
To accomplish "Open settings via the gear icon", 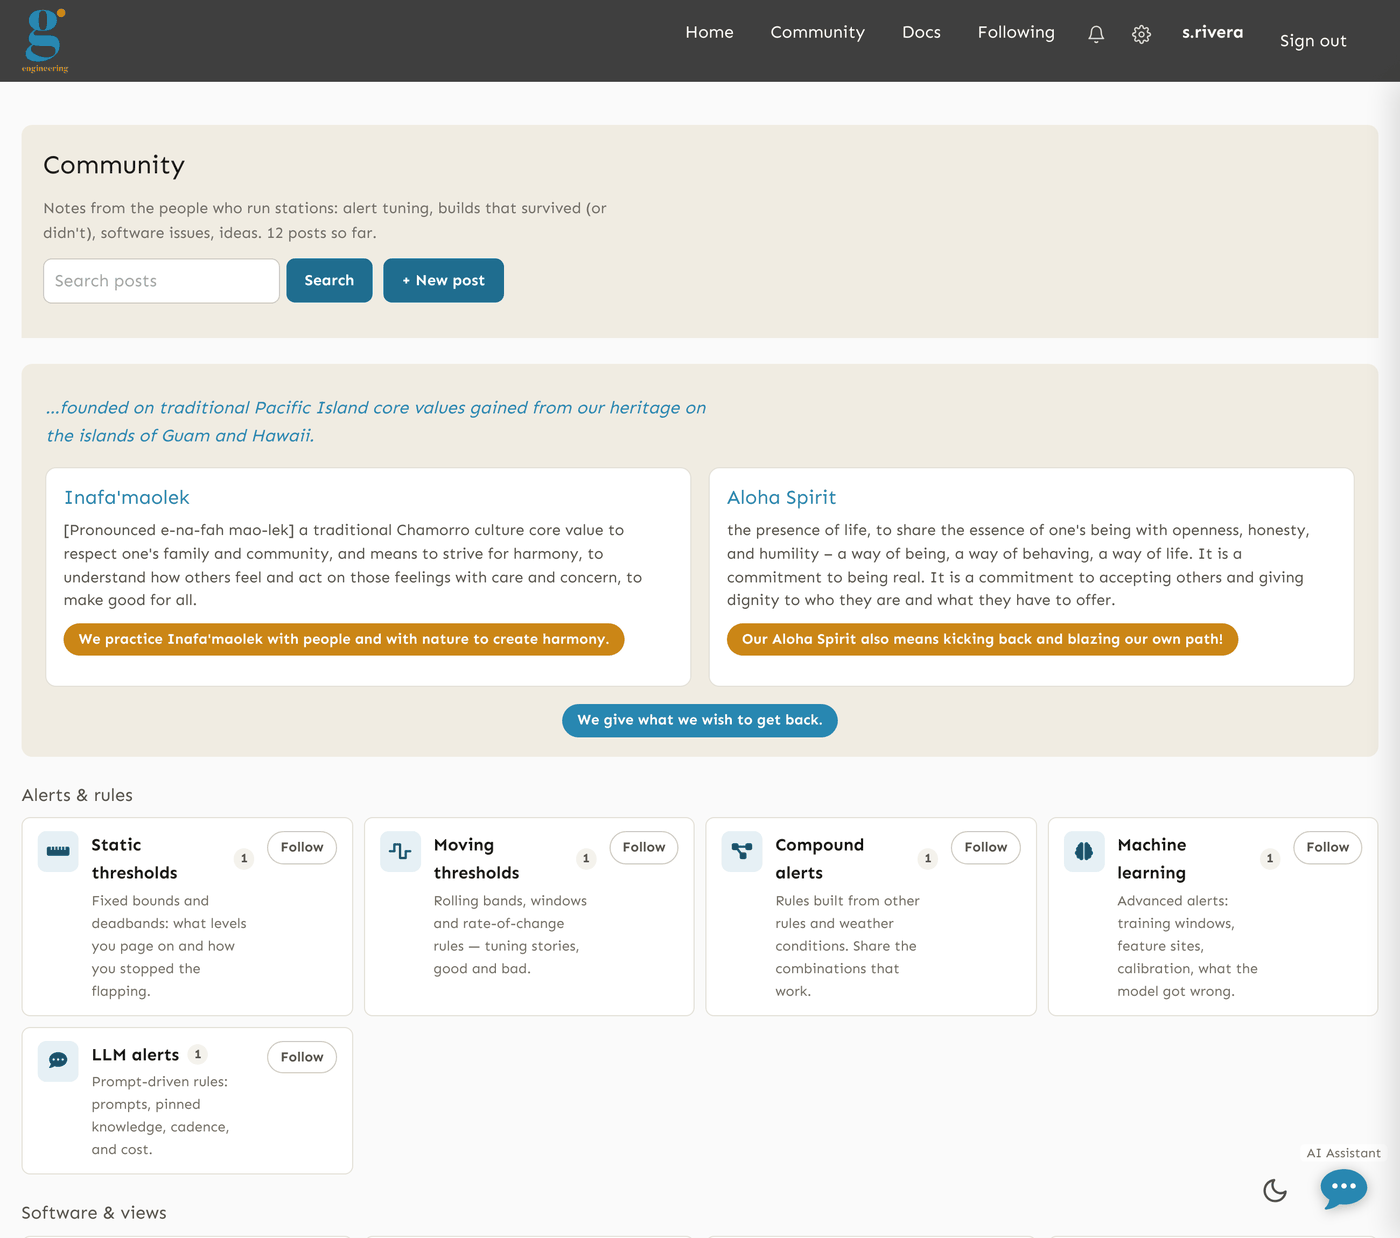I will 1141,34.
